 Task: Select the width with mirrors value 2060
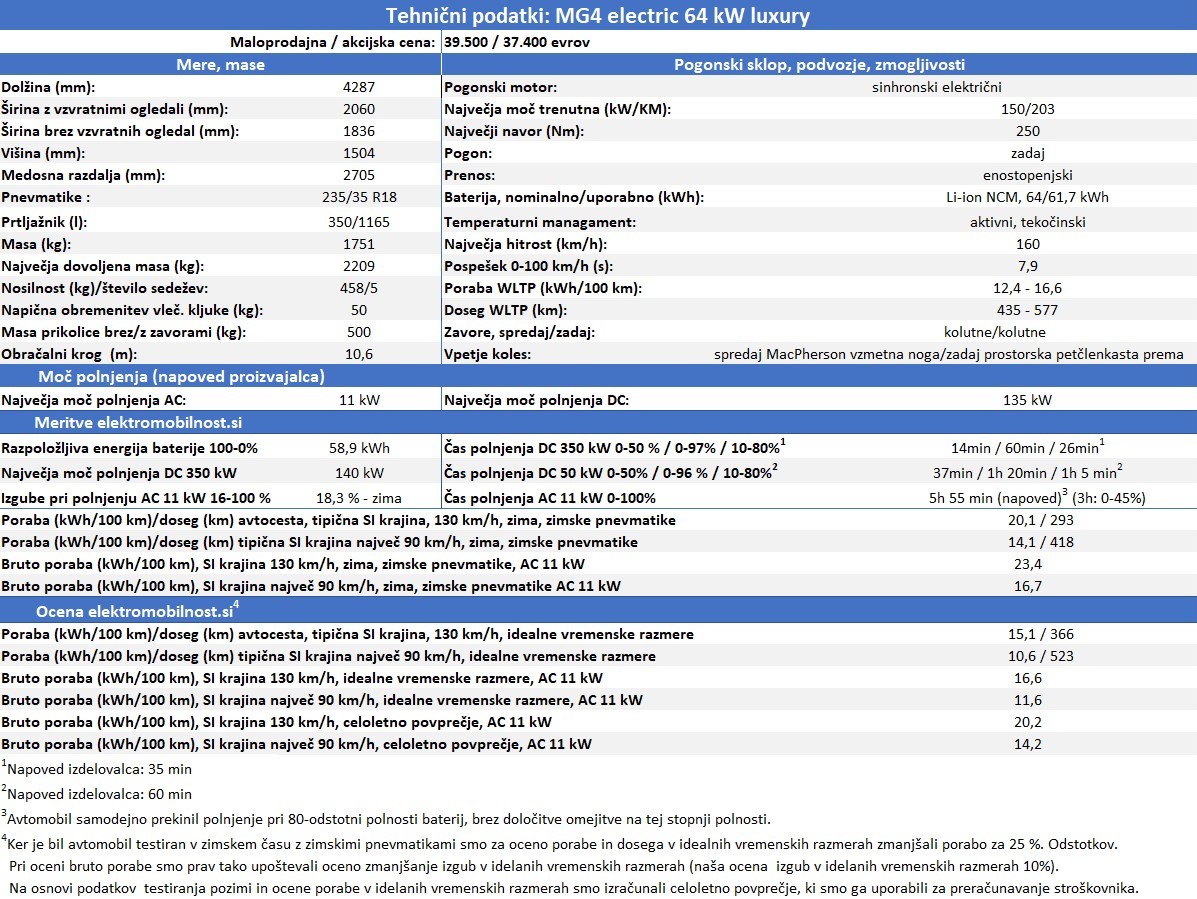click(x=359, y=109)
